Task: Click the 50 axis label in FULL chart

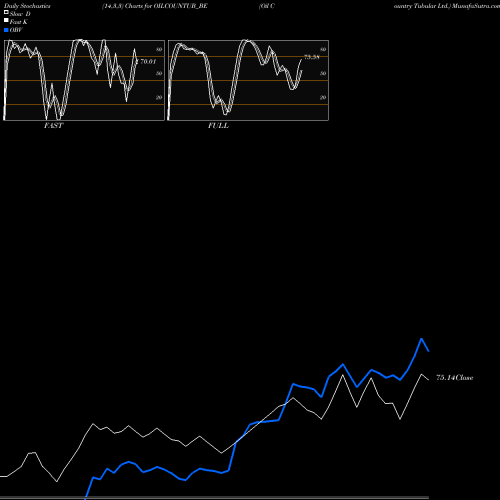Action: [323, 73]
